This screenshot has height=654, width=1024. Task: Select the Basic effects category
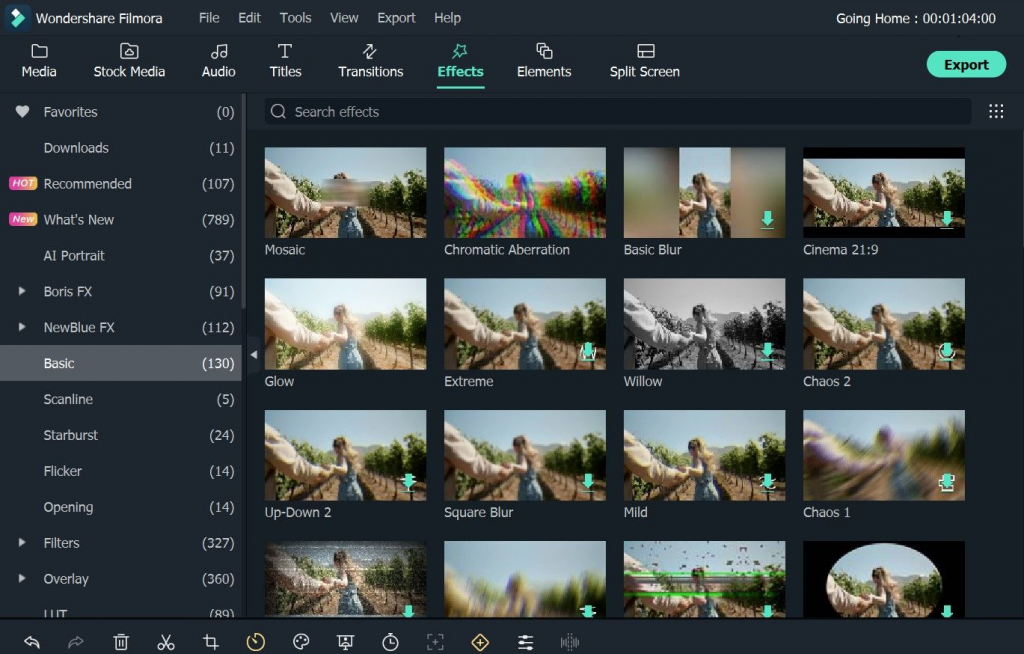point(121,363)
